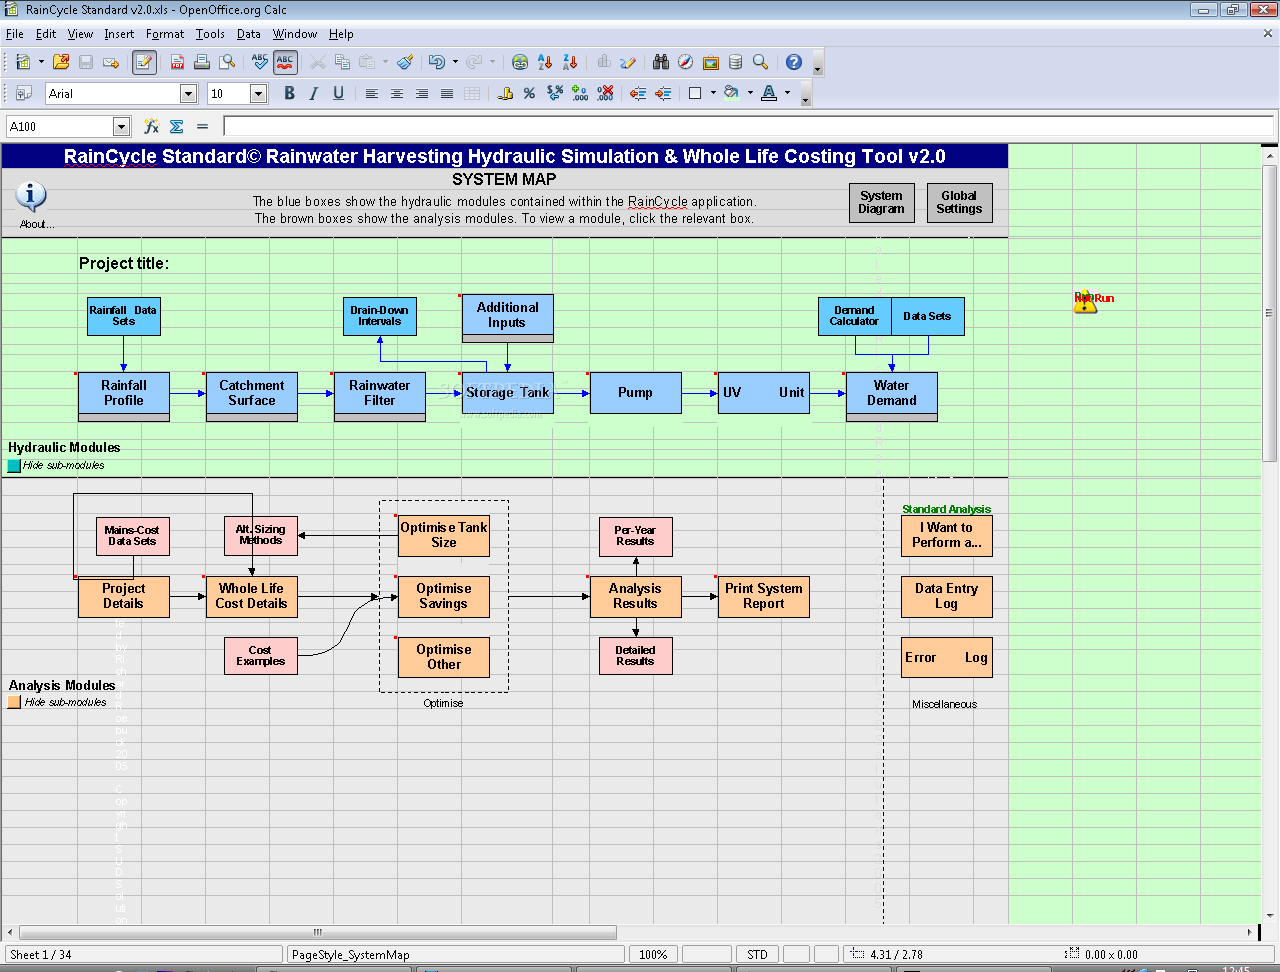Click the zoom percentage in status bar
This screenshot has height=972, width=1280.
click(653, 954)
